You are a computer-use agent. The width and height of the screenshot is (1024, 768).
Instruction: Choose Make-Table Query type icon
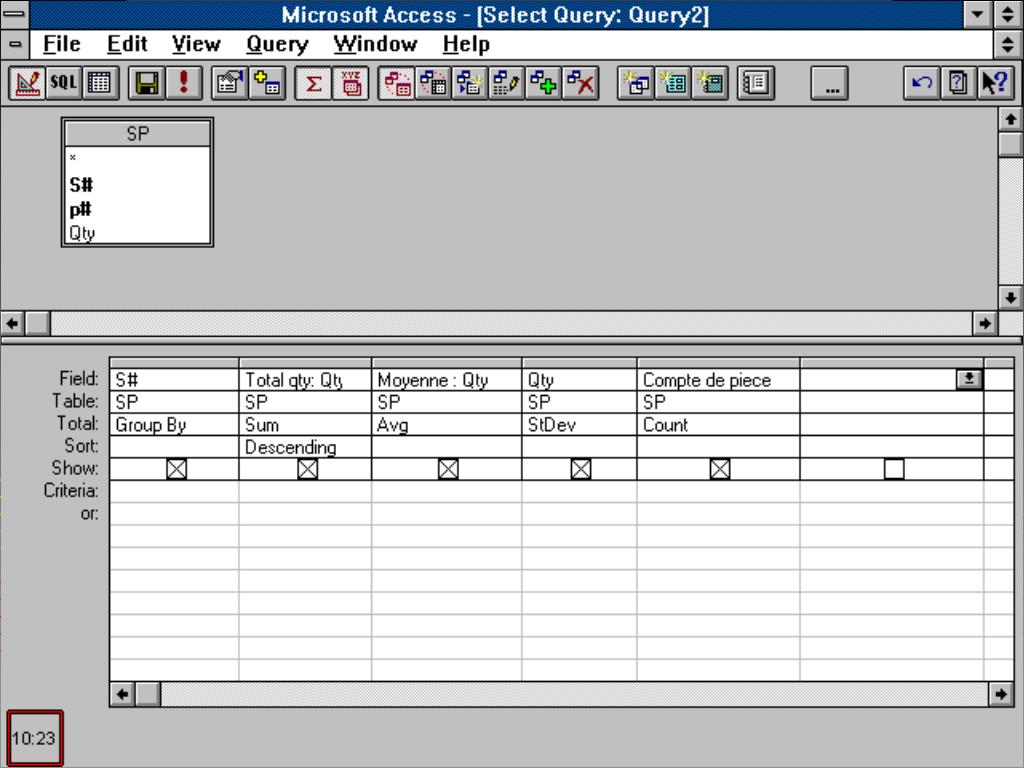coord(470,83)
